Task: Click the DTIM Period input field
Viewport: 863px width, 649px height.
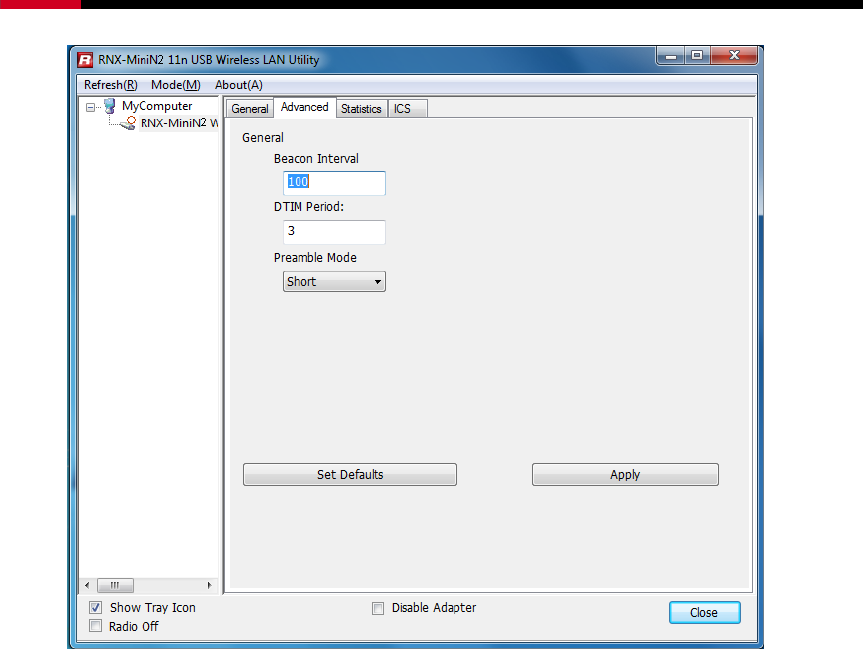Action: click(x=334, y=232)
